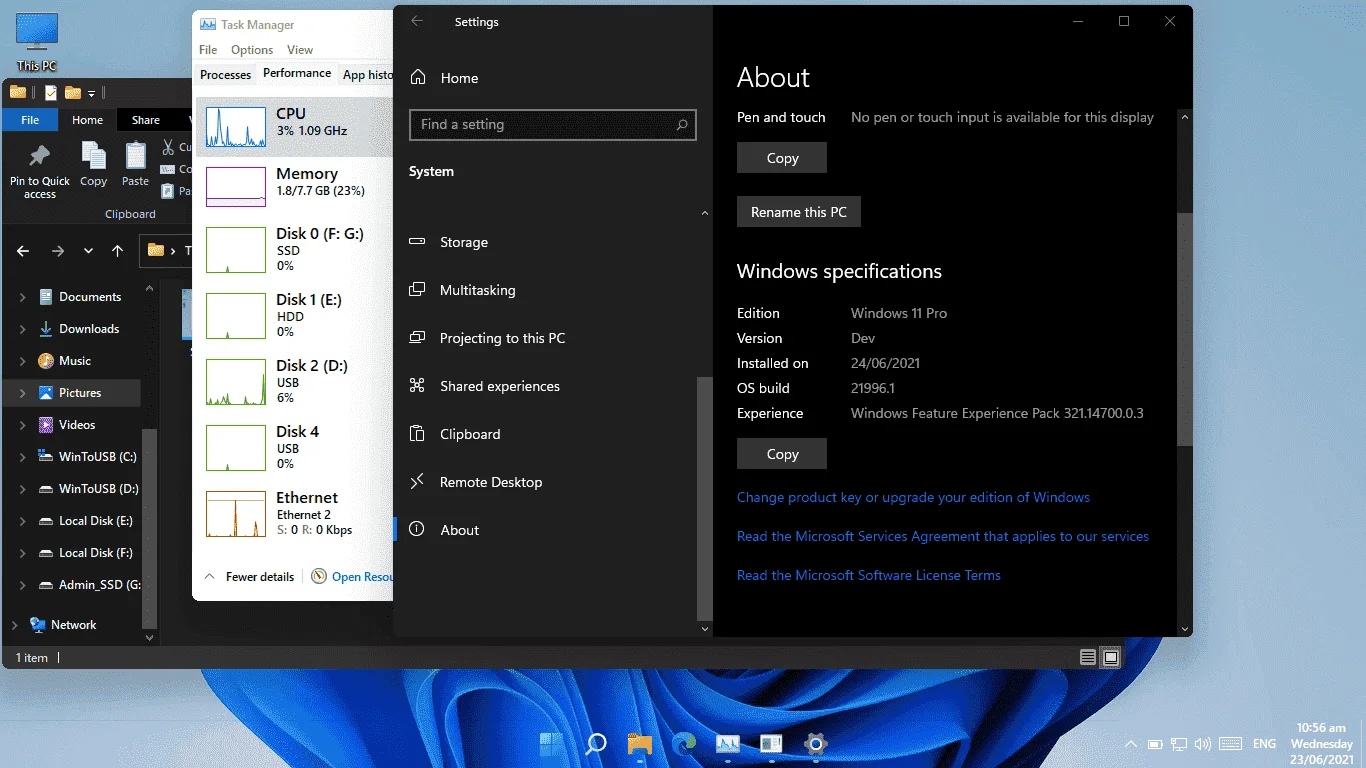Show hidden tray icons chevron
1366x768 pixels.
[1131, 744]
